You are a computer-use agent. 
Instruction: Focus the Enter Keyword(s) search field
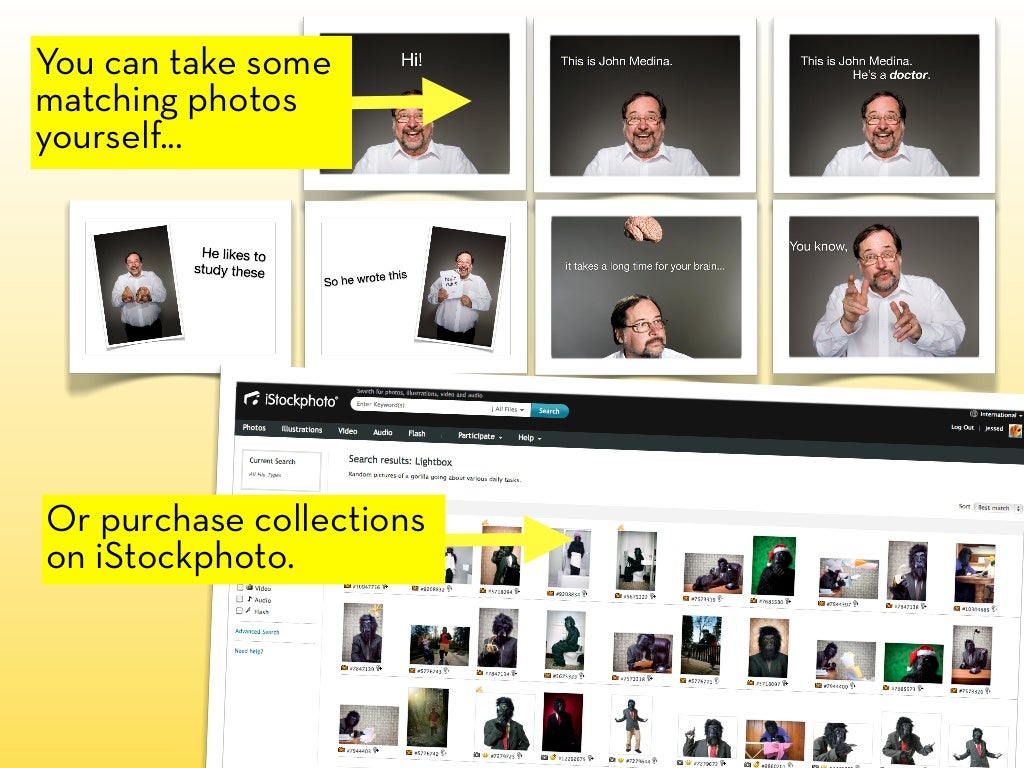point(422,405)
